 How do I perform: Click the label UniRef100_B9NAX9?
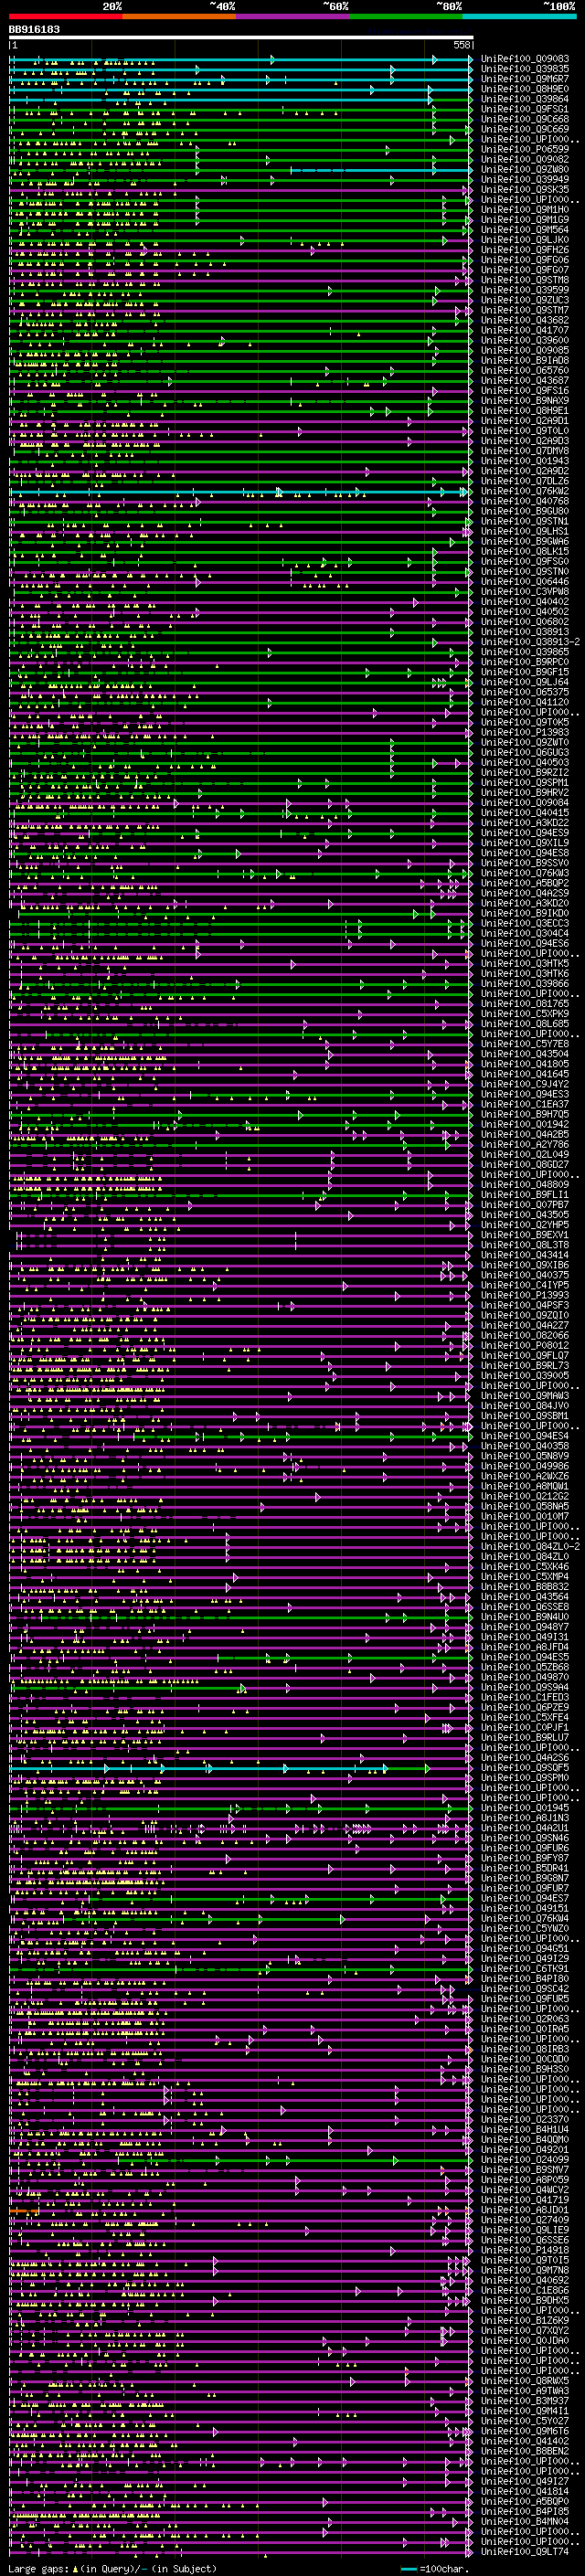(525, 401)
